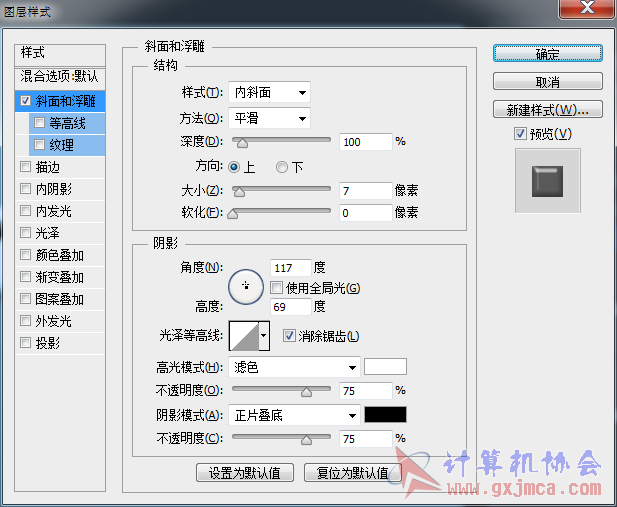The height and width of the screenshot is (507, 617).
Task: Select the 下 direction radio button
Action: [x=282, y=167]
